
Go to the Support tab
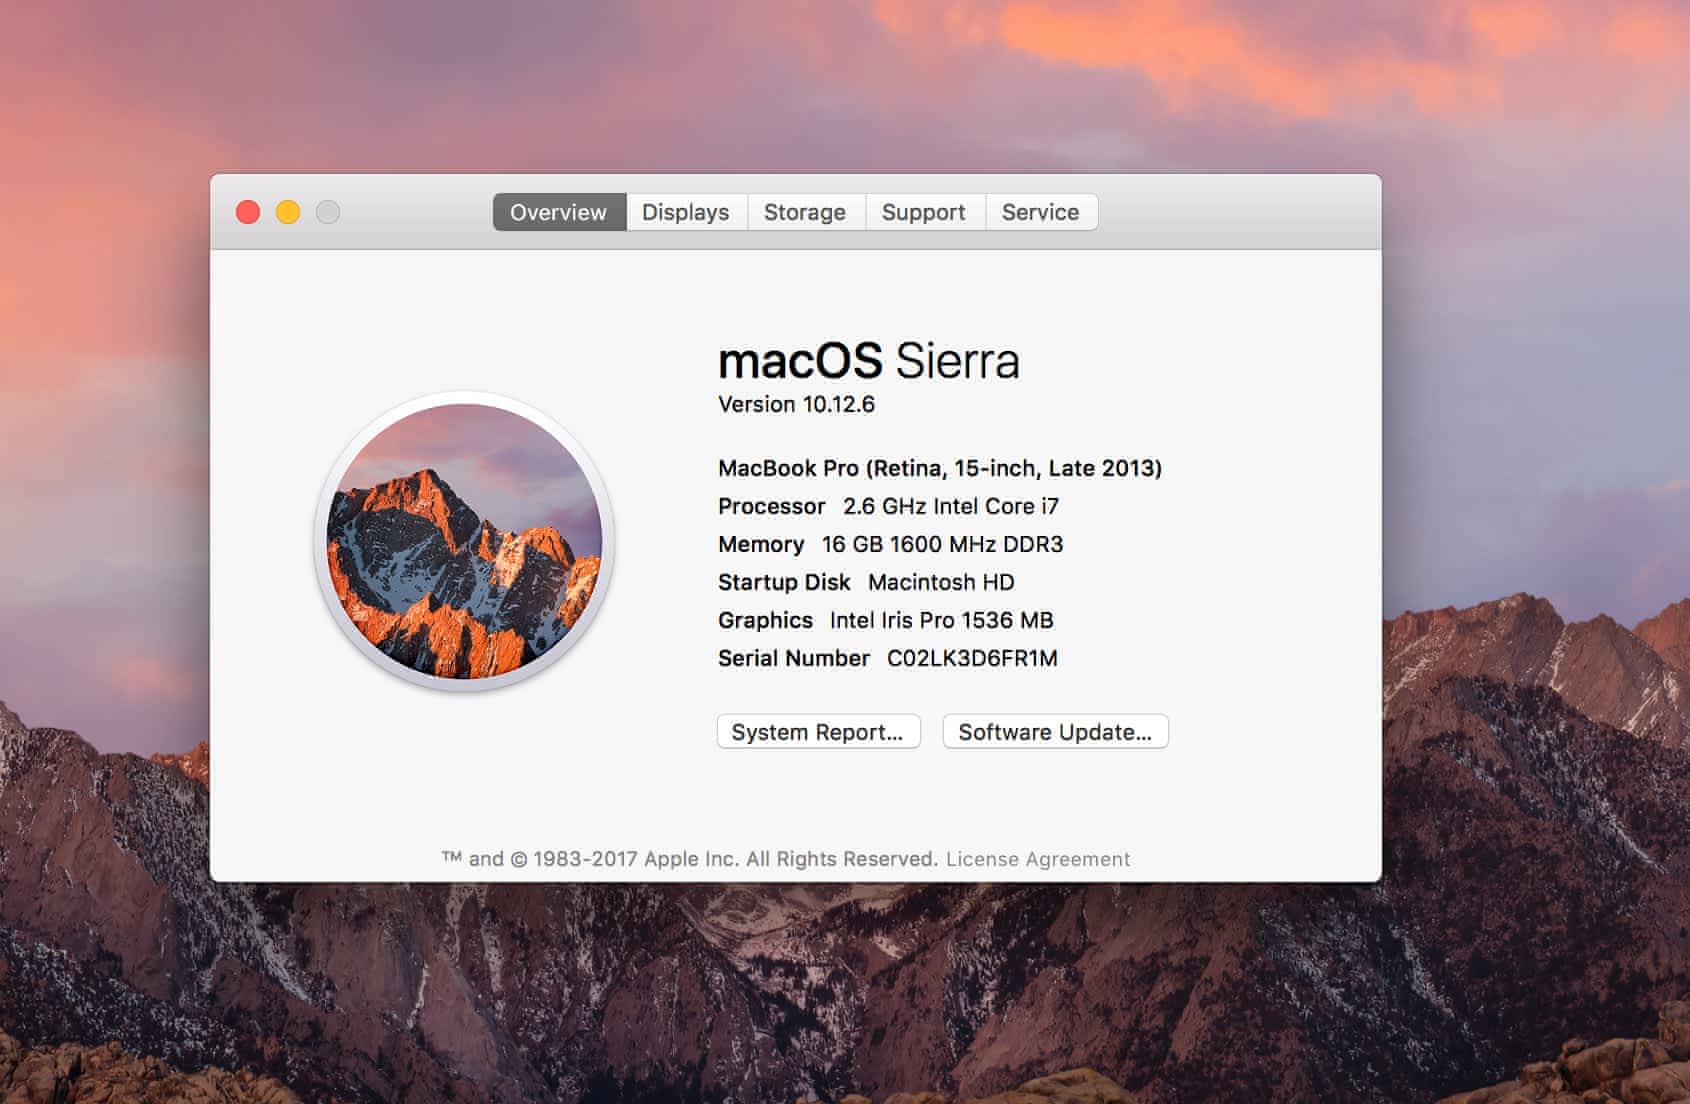(924, 212)
